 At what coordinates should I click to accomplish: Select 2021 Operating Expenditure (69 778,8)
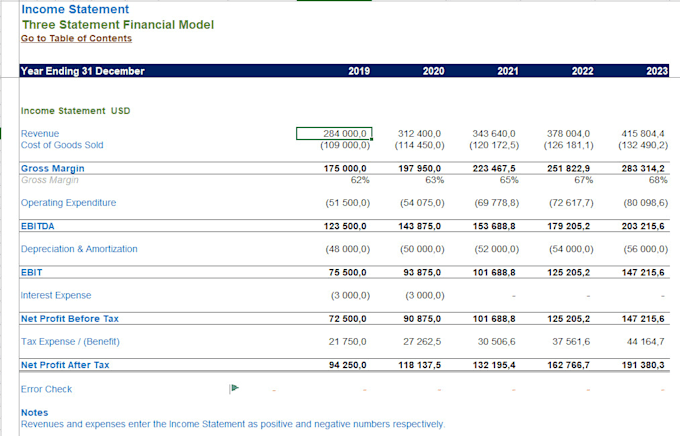[497, 203]
